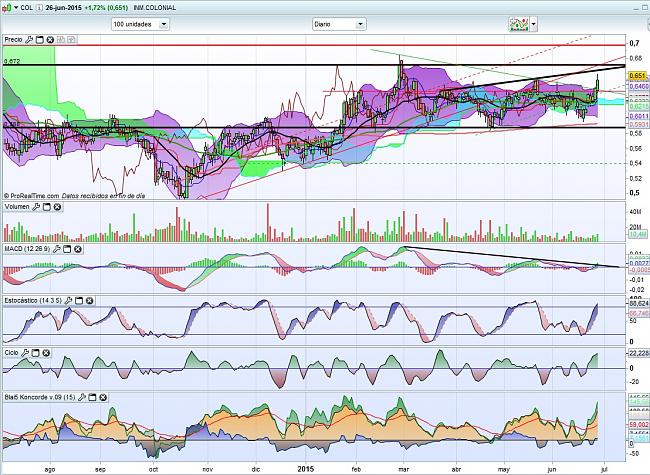Click the 'Precio' panel label

click(x=13, y=39)
